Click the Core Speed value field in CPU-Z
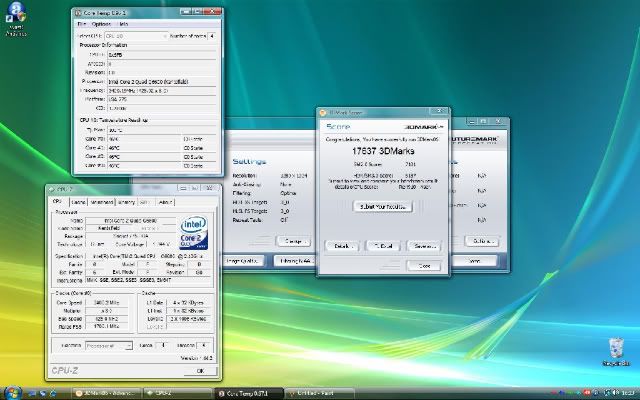 pyautogui.click(x=107, y=303)
